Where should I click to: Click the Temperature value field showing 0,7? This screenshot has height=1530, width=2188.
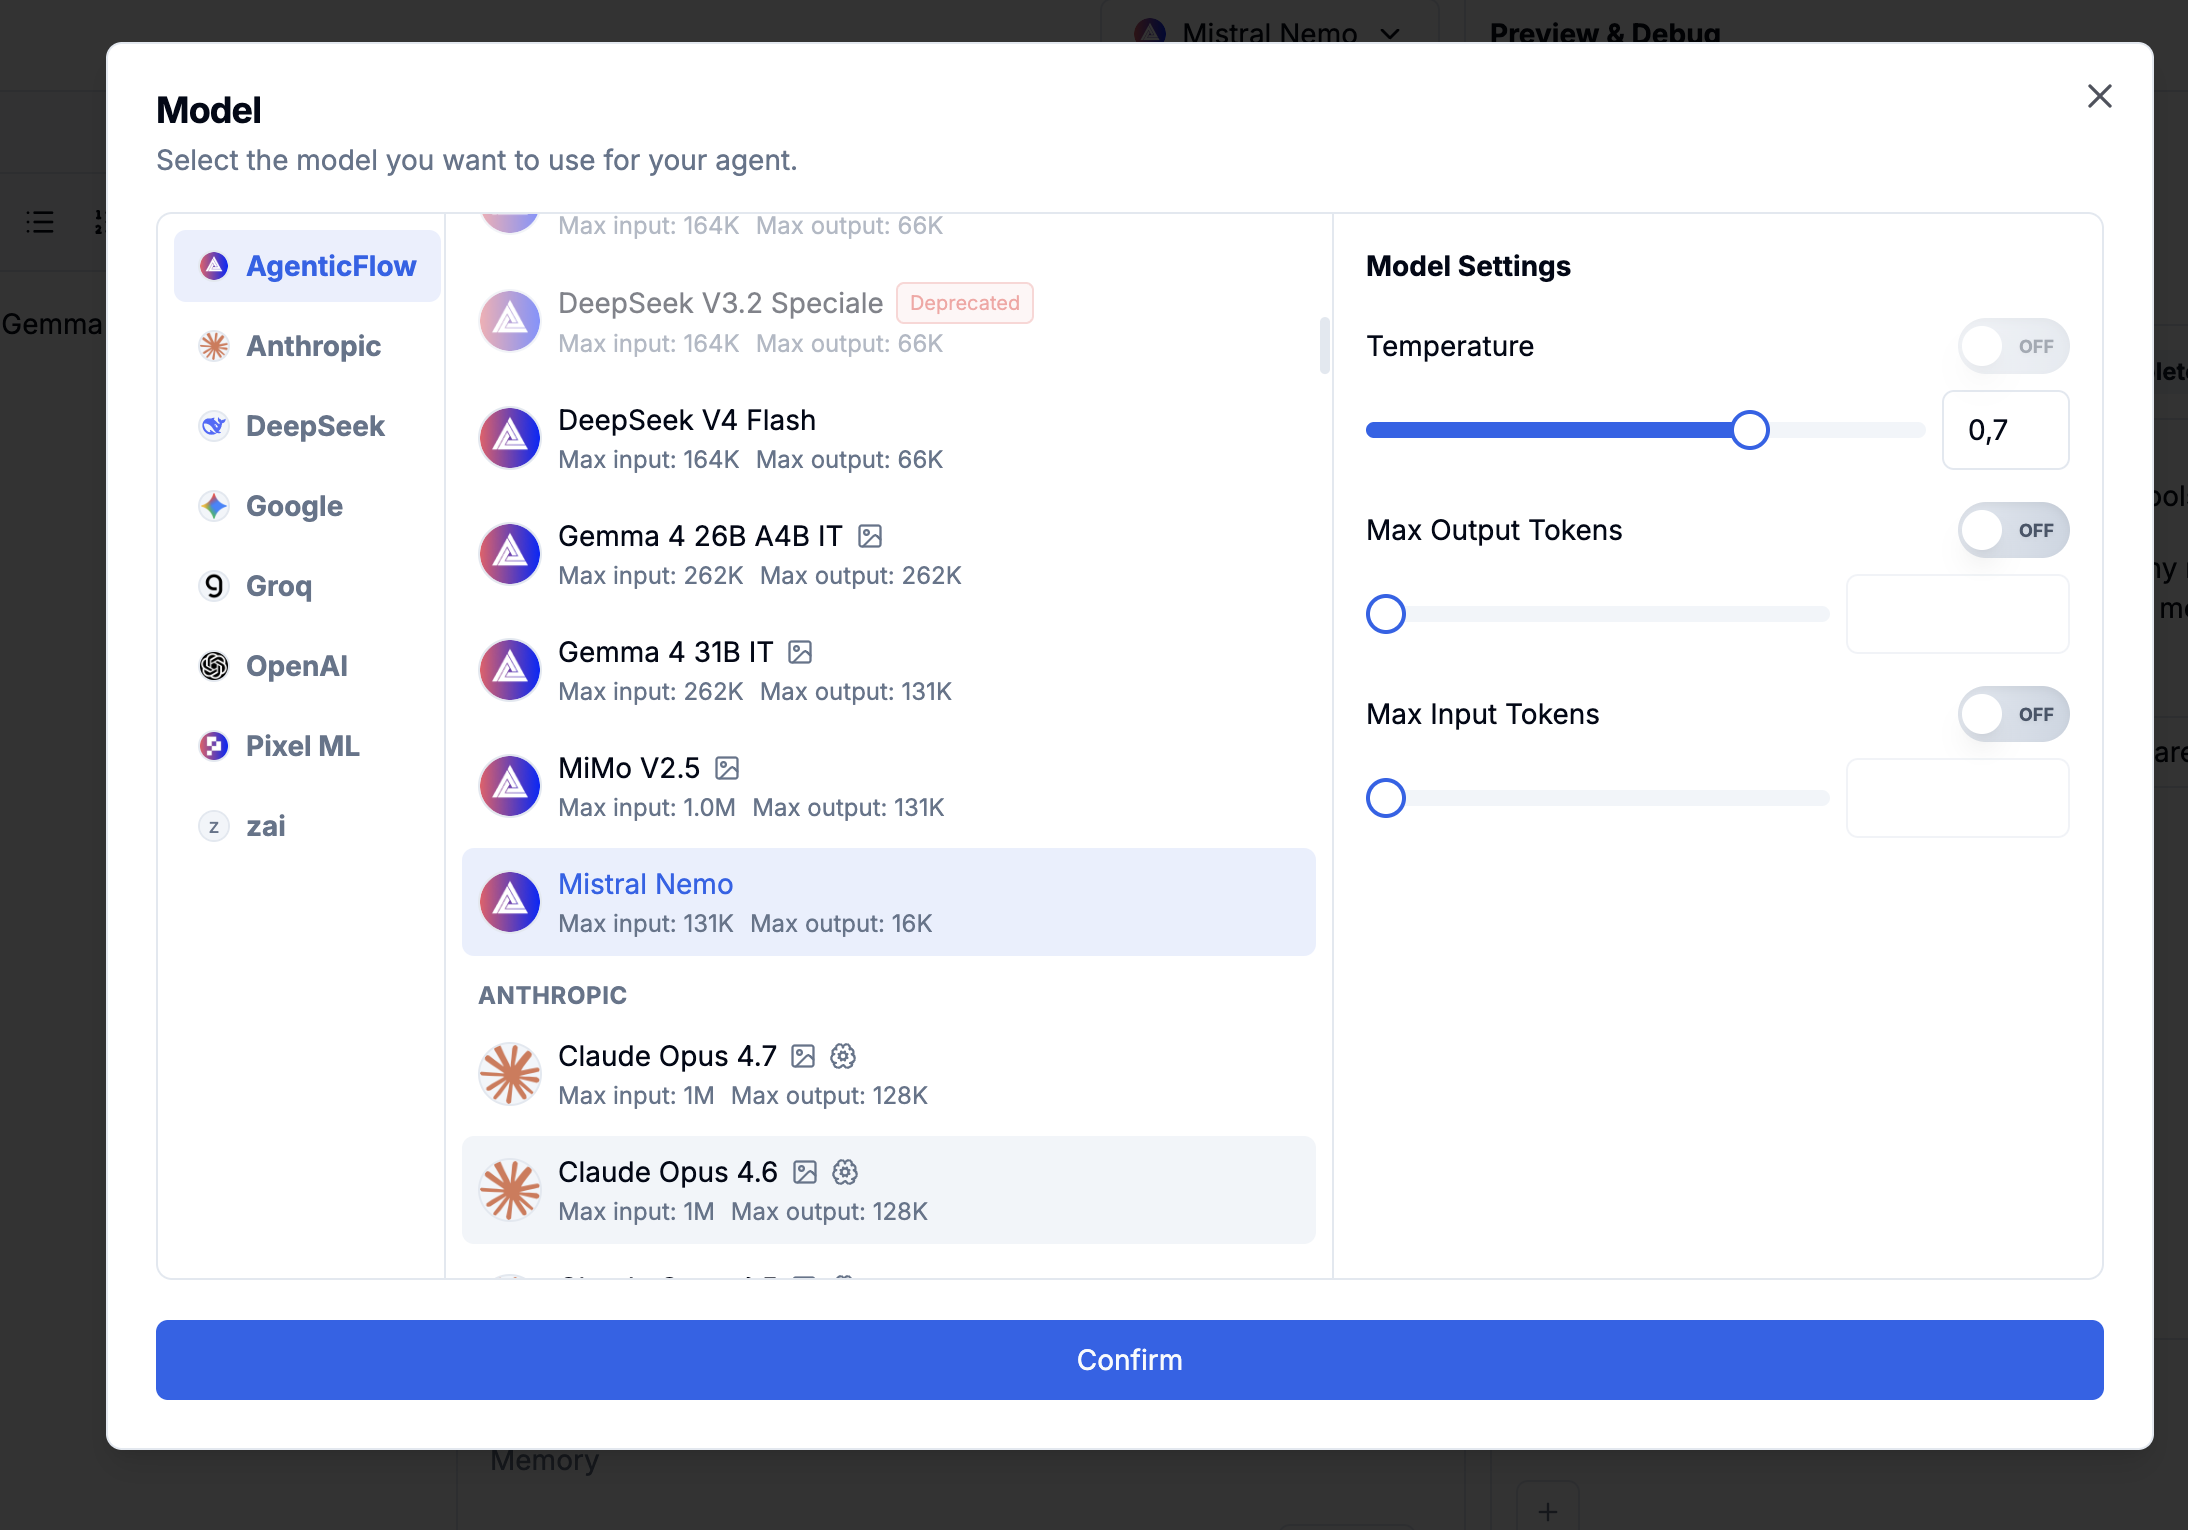[x=2006, y=430]
